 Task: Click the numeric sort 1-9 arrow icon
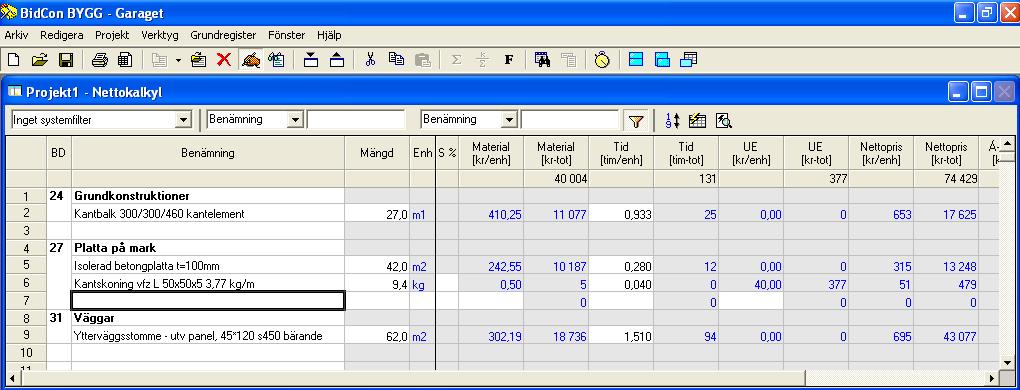tap(673, 120)
